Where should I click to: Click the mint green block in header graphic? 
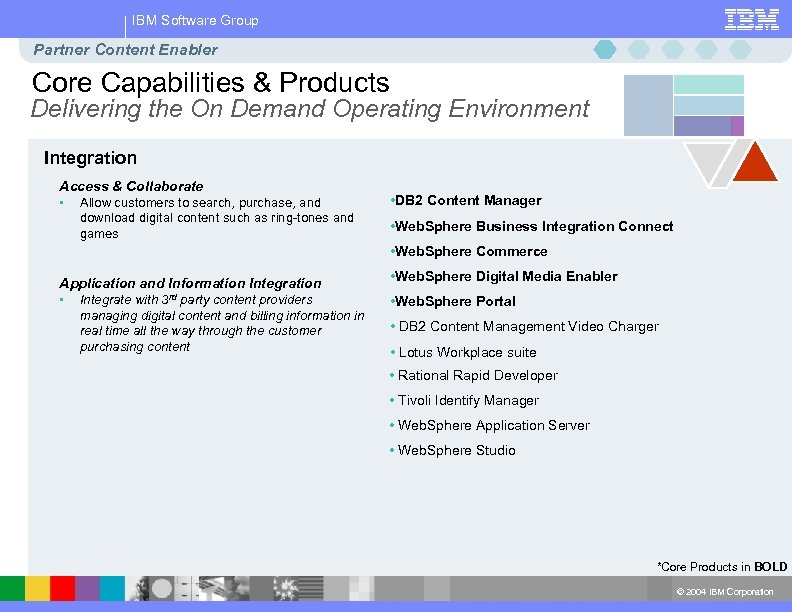click(x=709, y=84)
